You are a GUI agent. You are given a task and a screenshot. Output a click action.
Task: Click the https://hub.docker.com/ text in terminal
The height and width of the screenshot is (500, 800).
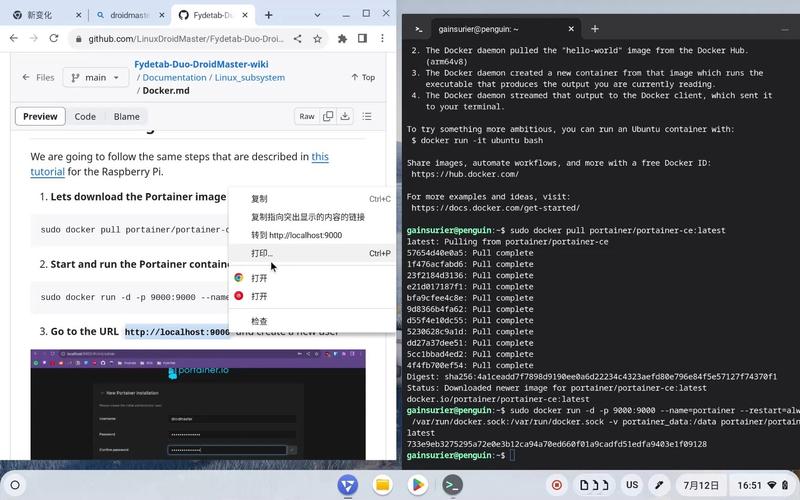coord(465,174)
